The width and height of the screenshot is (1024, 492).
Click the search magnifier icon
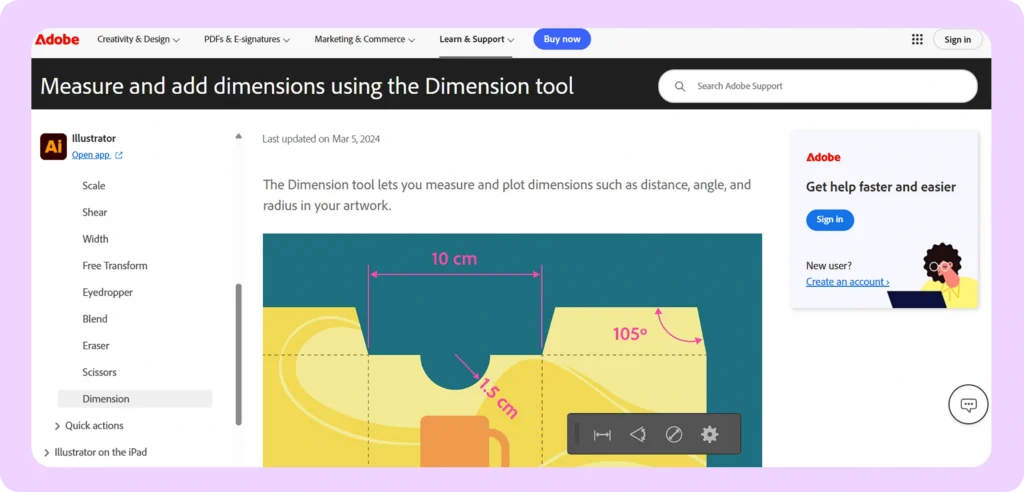point(680,86)
